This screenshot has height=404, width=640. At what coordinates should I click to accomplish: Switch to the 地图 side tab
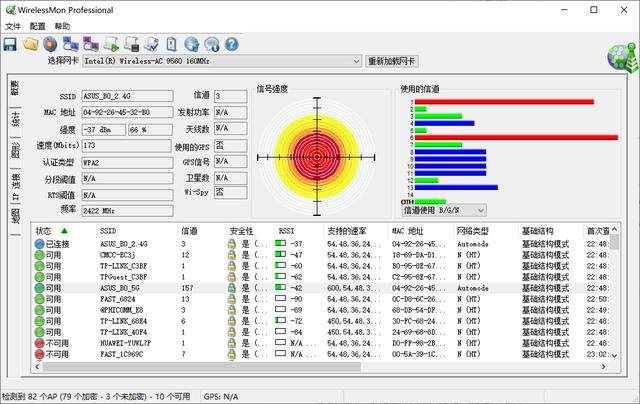tap(15, 213)
